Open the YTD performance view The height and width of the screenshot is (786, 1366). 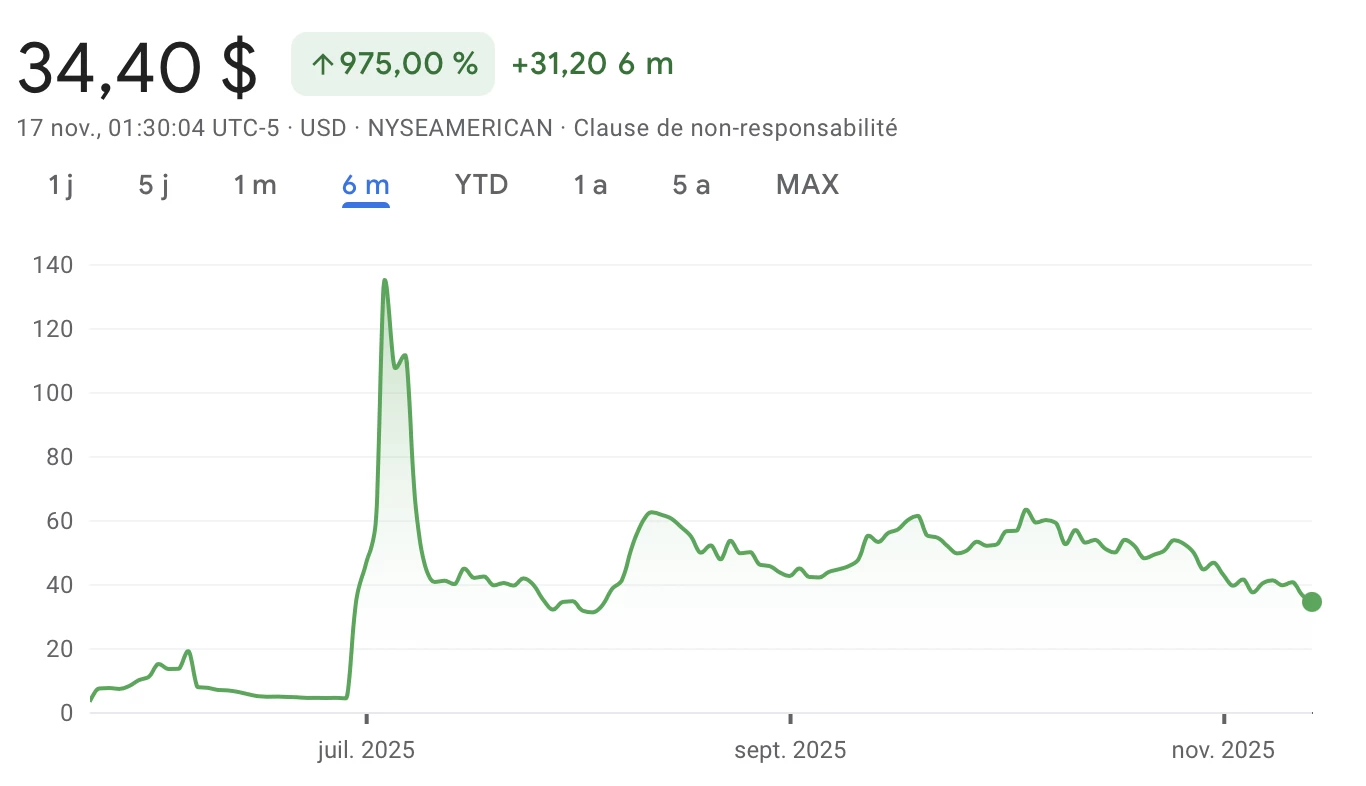(x=481, y=184)
